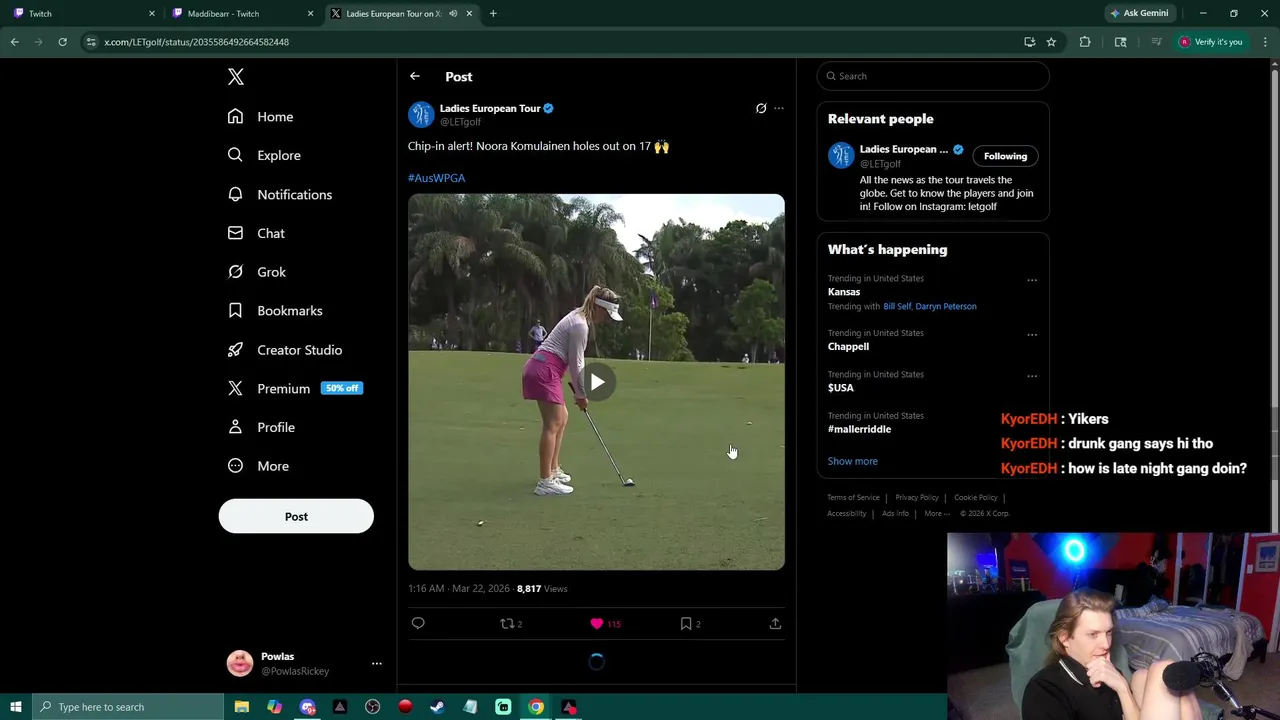This screenshot has height=720, width=1280.
Task: Click Show more under trends
Action: (x=853, y=461)
